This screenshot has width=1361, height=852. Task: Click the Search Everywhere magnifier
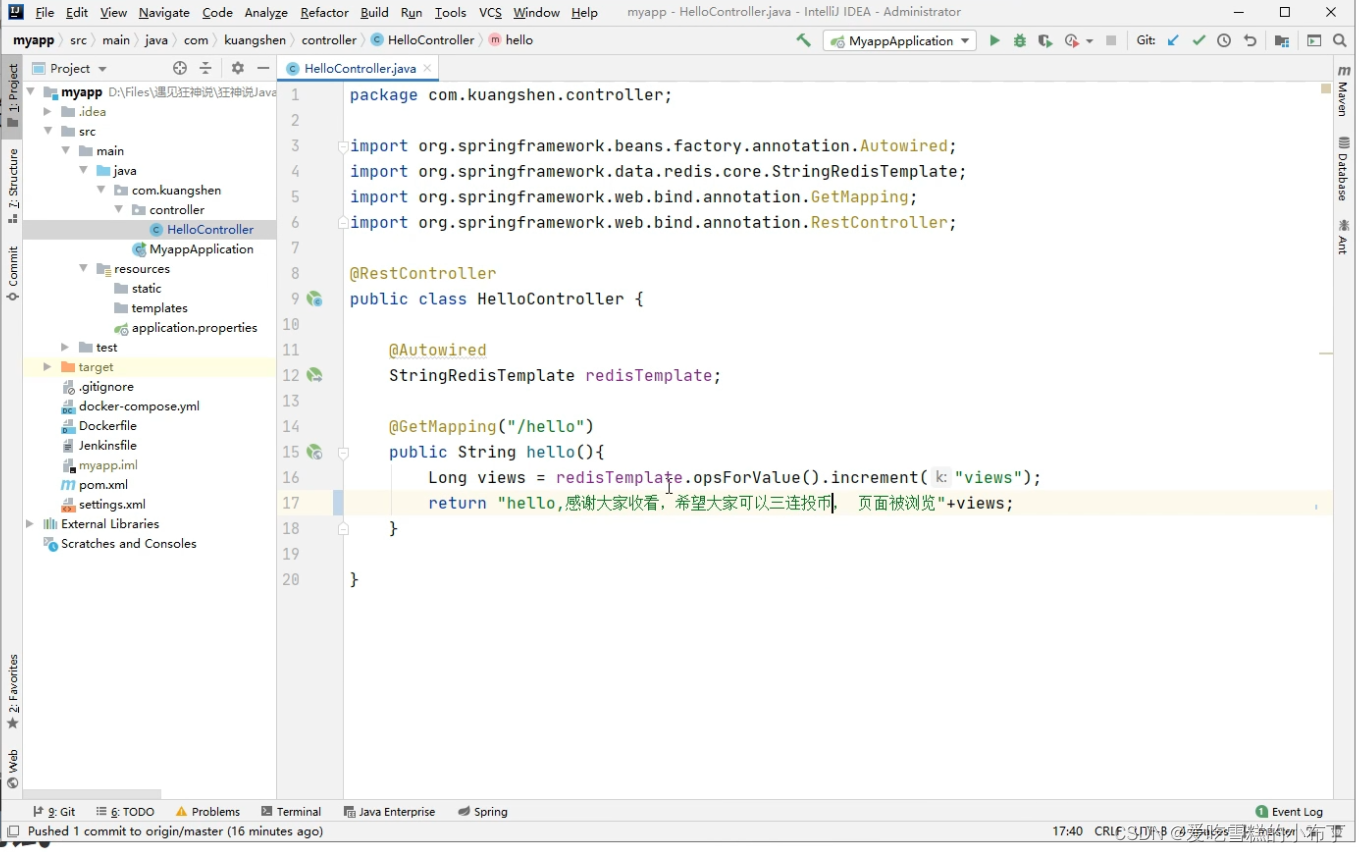pyautogui.click(x=1341, y=41)
